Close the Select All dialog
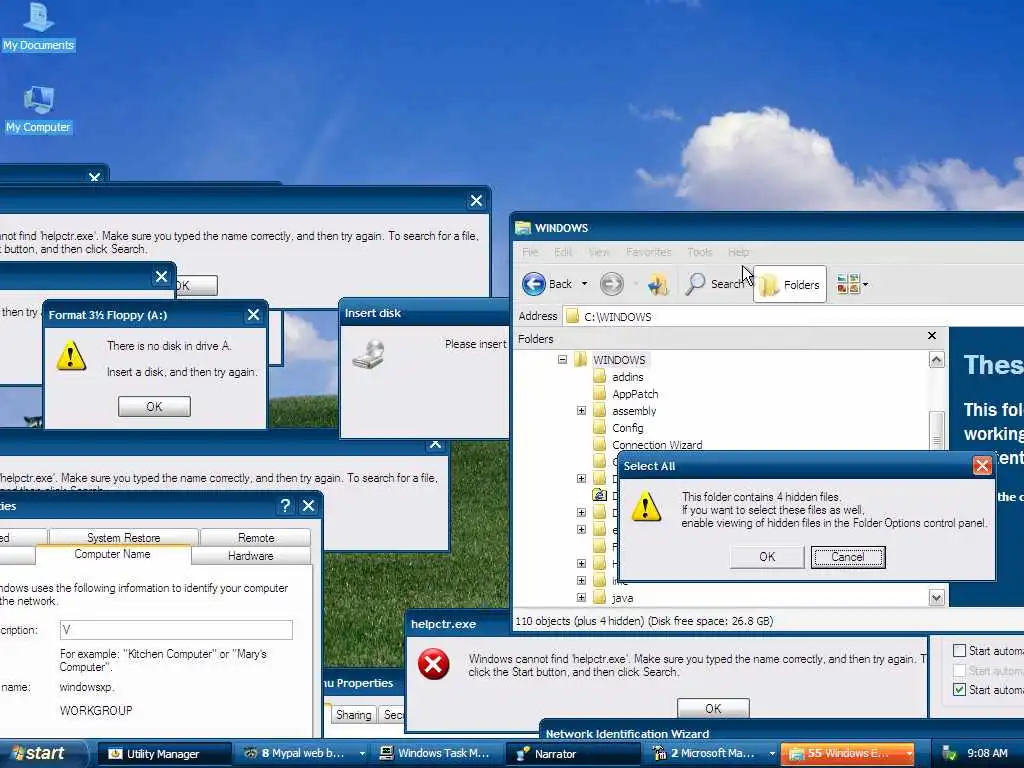1024x768 pixels. pos(982,465)
